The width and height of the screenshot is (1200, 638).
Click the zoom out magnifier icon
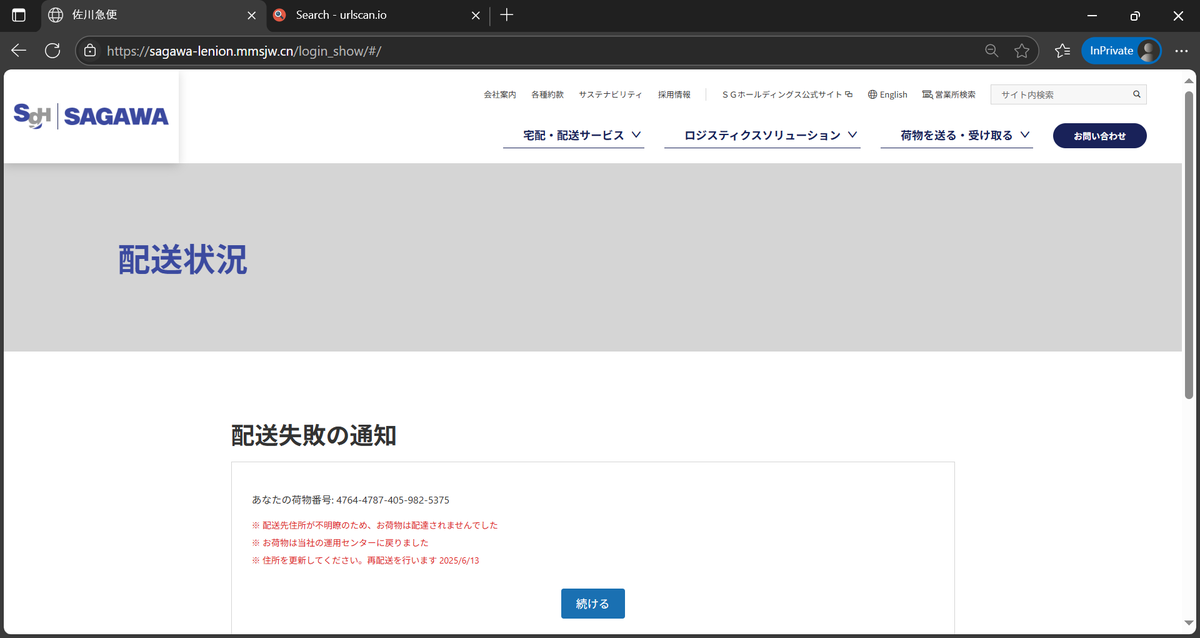click(x=991, y=50)
